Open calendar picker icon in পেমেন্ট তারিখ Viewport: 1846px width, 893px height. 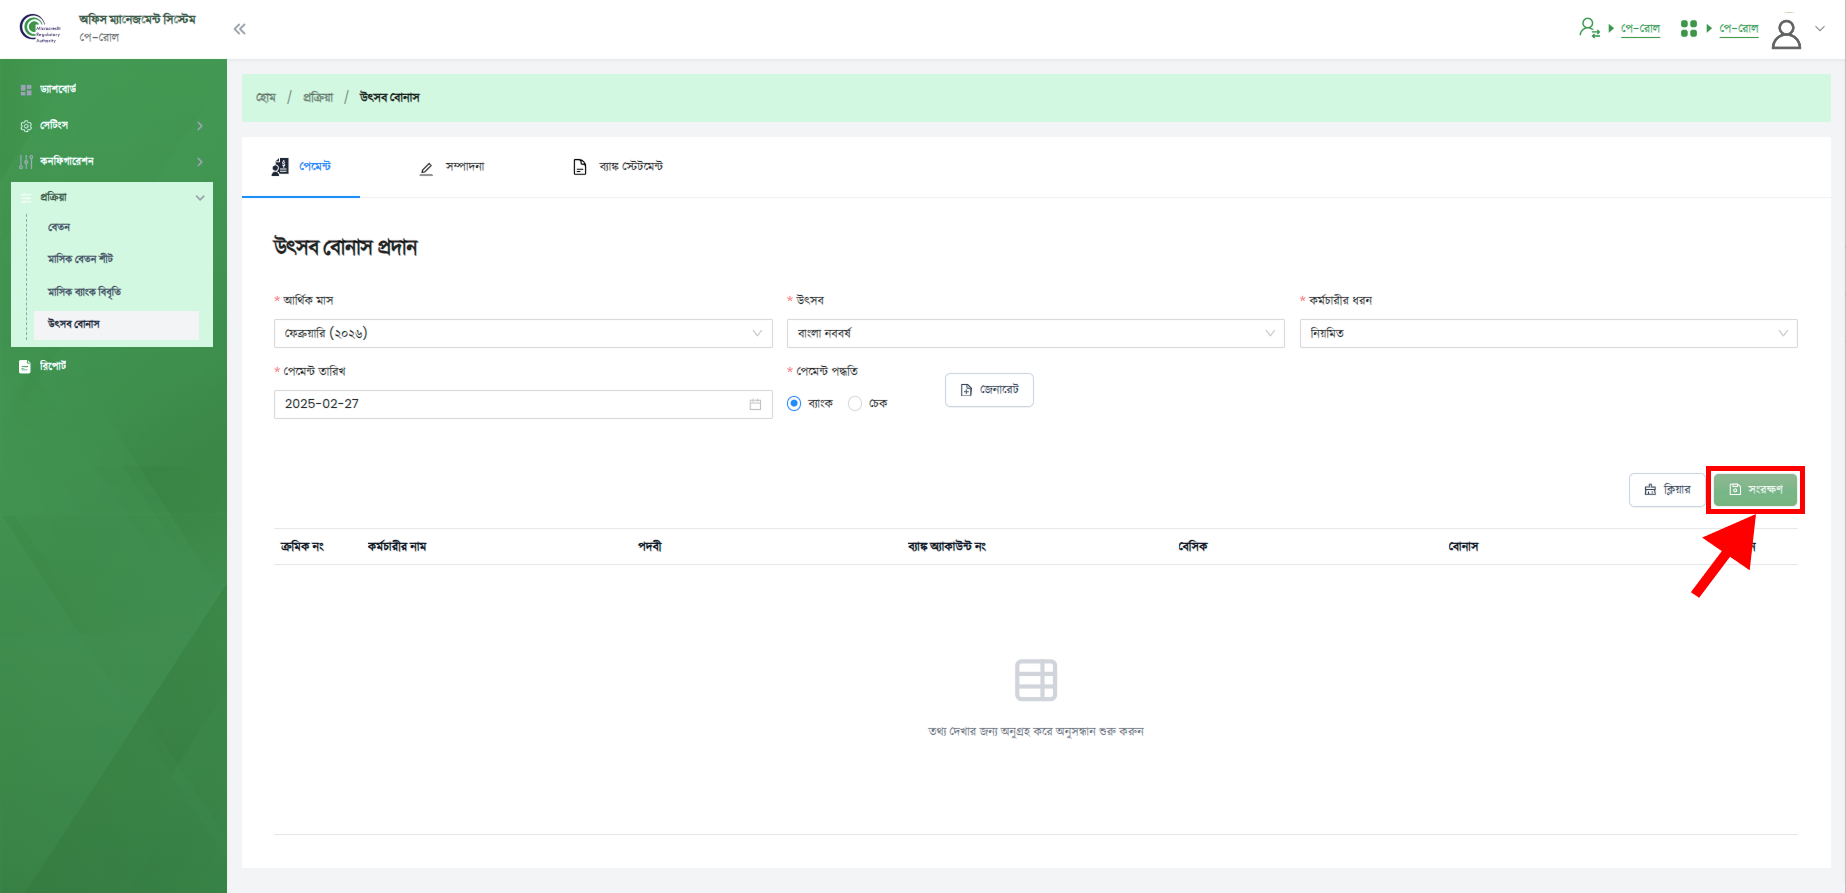755,404
